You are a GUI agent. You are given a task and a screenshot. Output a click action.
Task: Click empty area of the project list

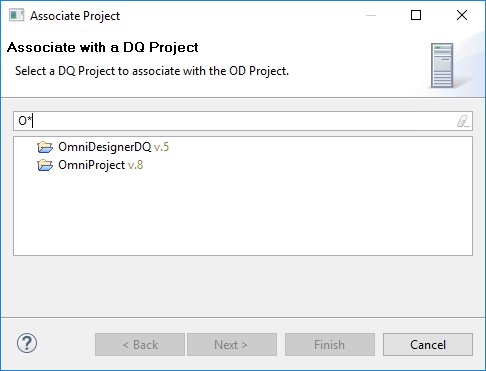(x=243, y=217)
